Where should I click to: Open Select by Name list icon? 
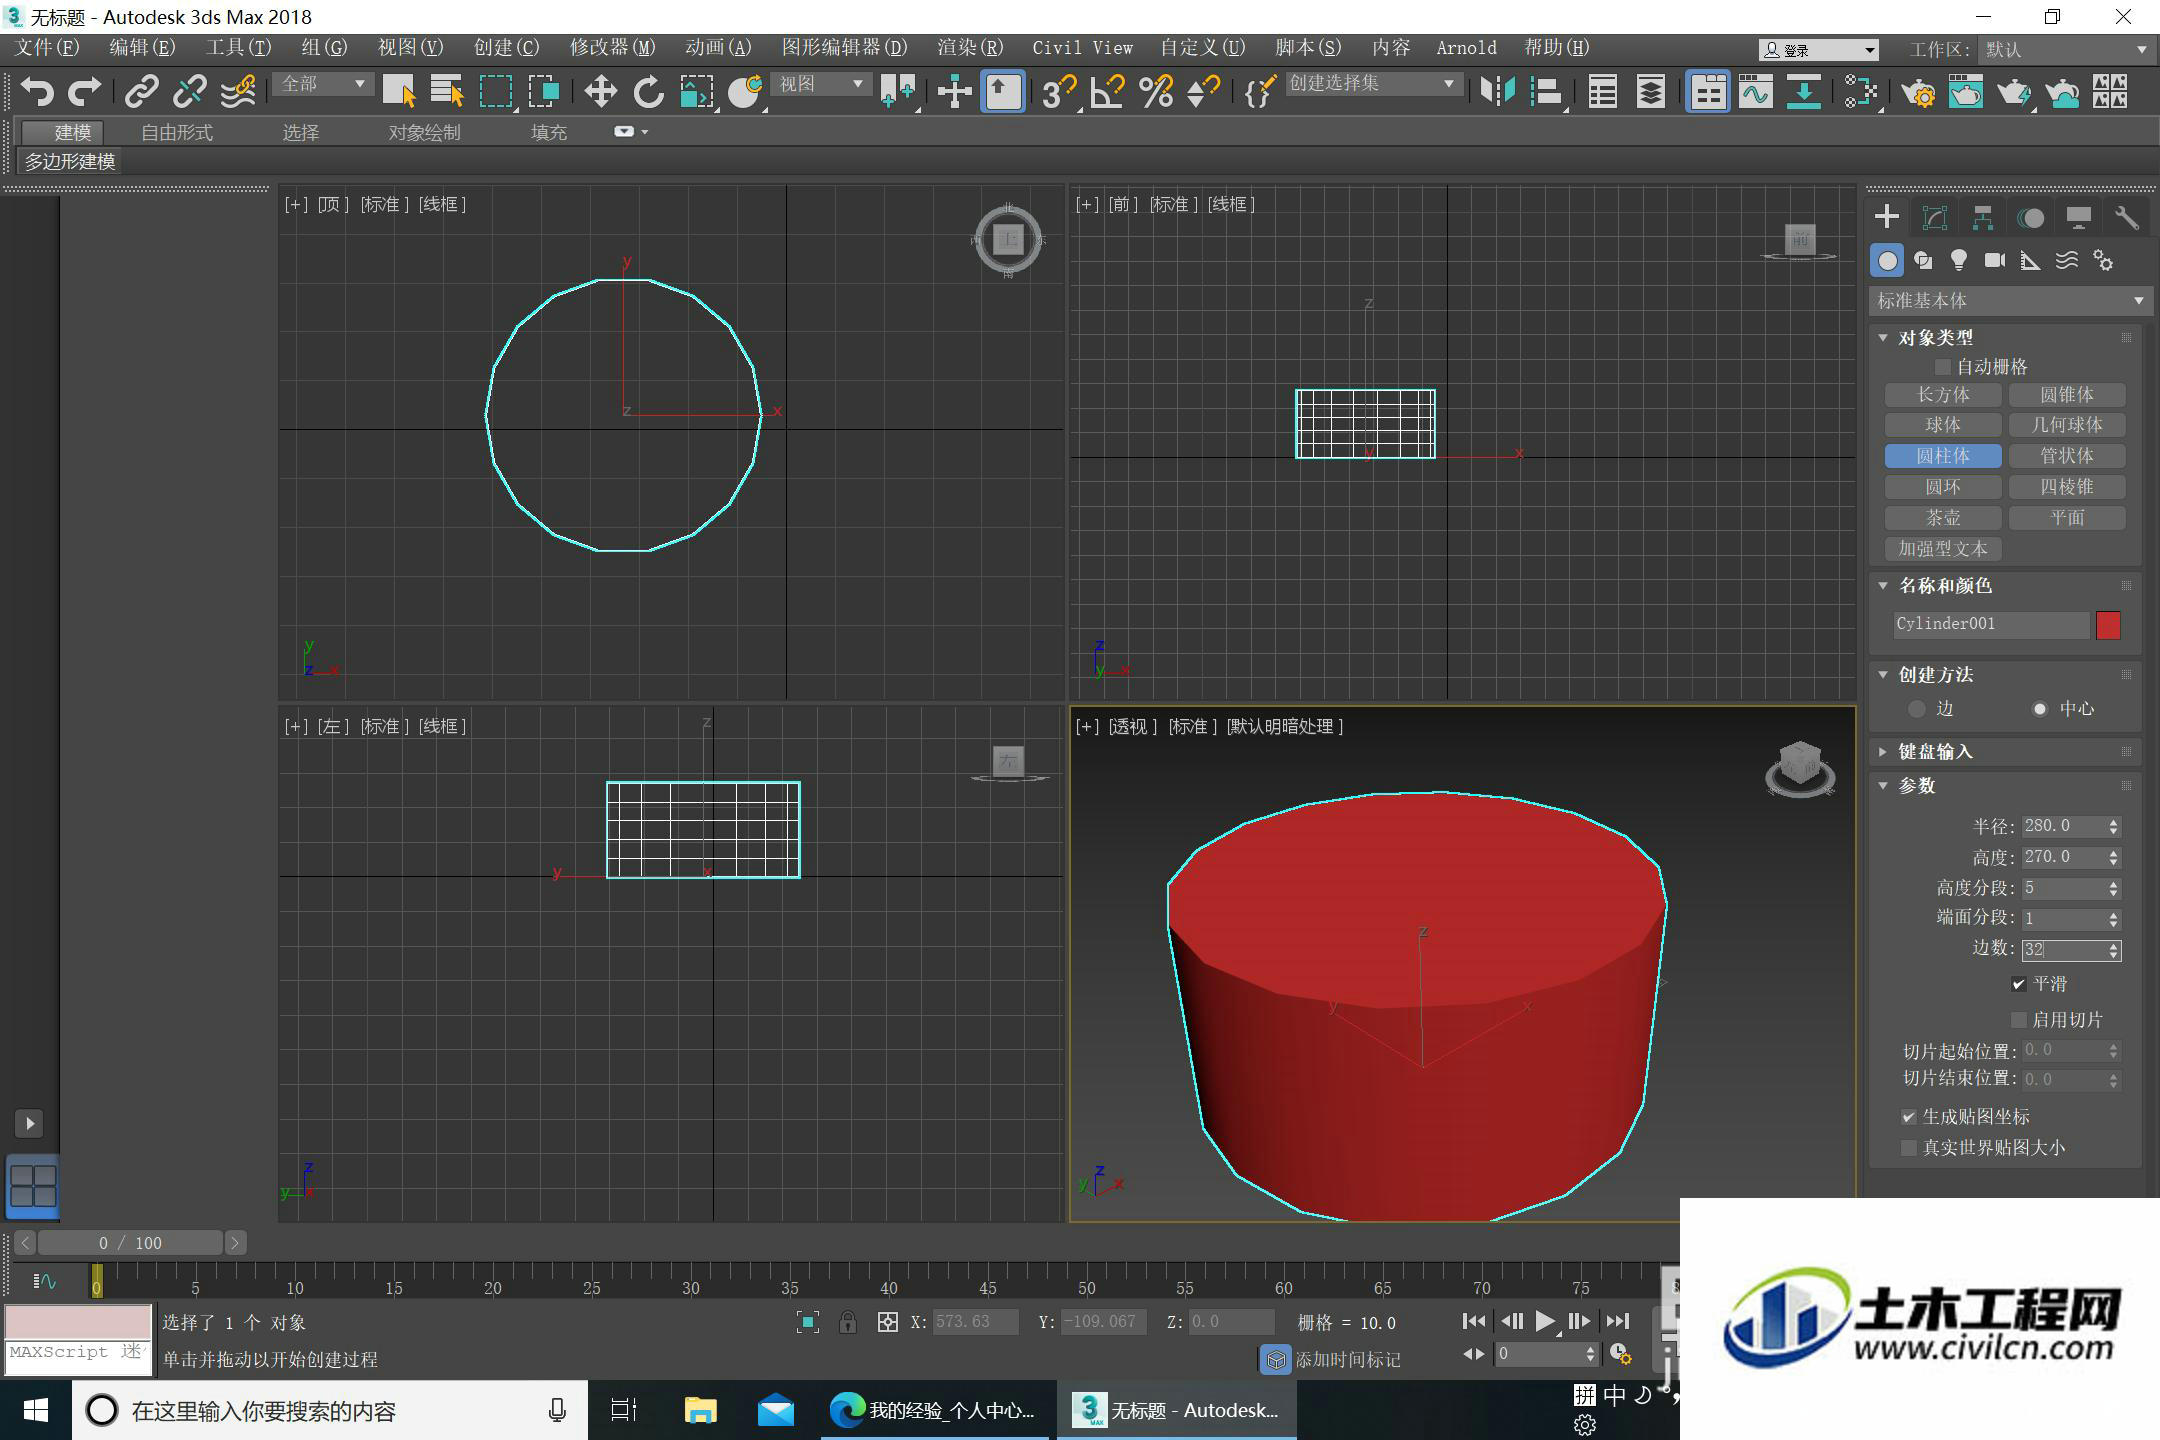(446, 92)
